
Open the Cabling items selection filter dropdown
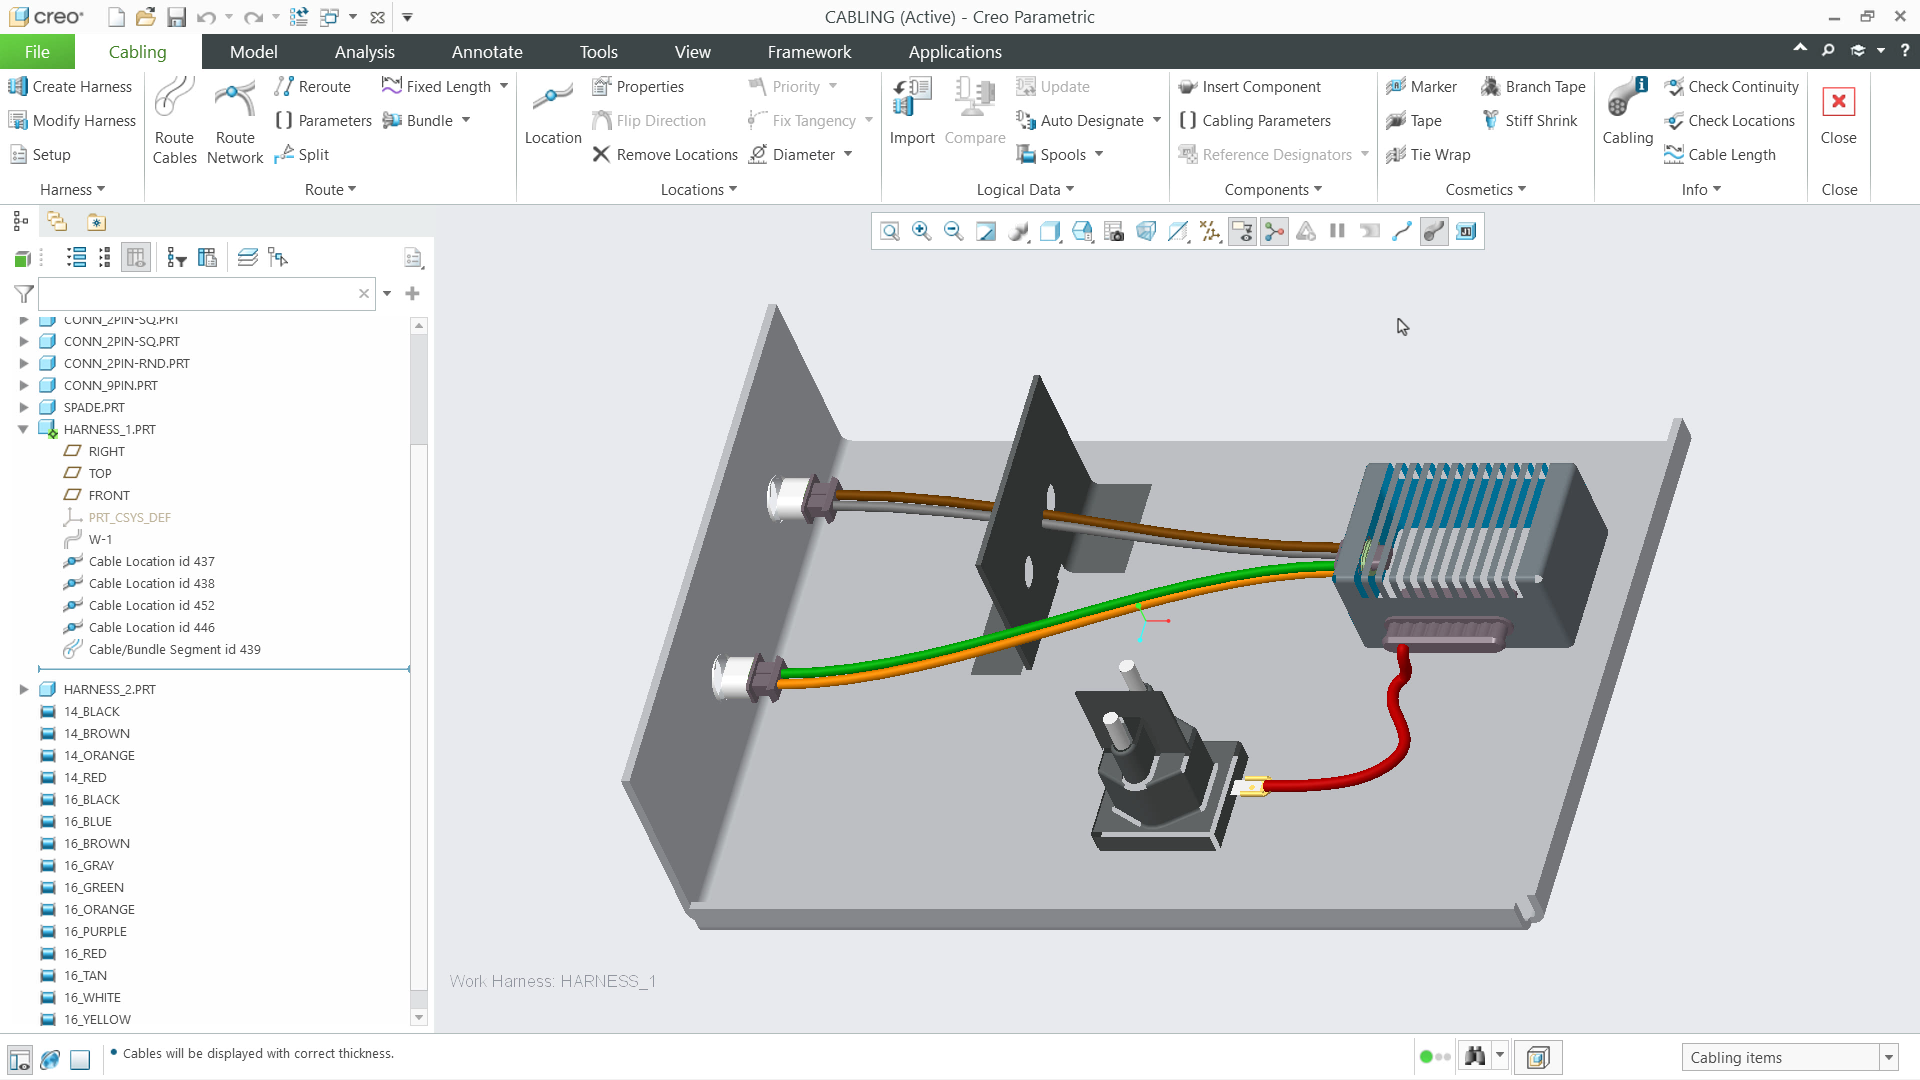(x=1889, y=1057)
